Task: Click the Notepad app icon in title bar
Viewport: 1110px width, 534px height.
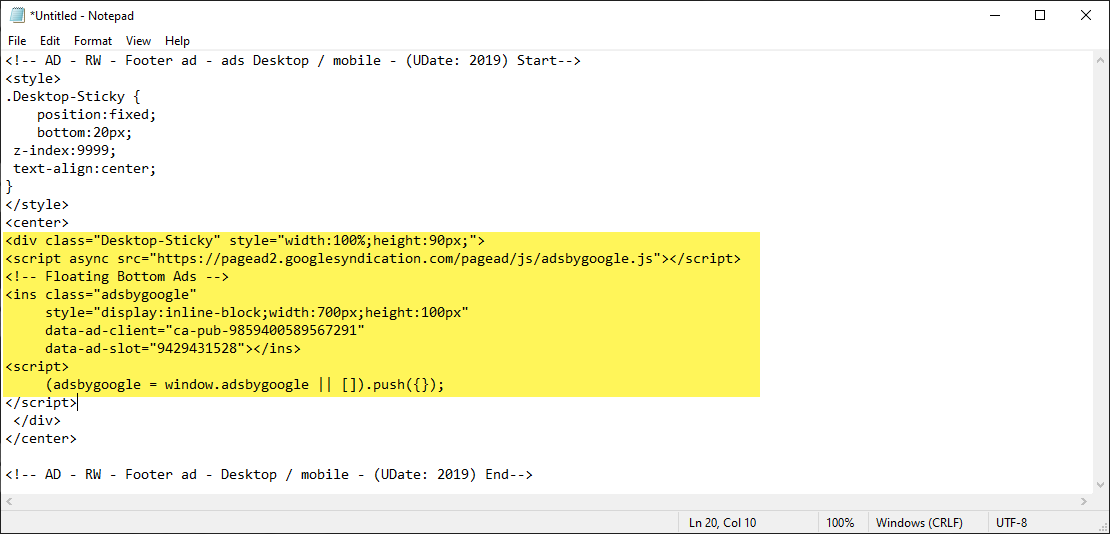Action: click(17, 15)
